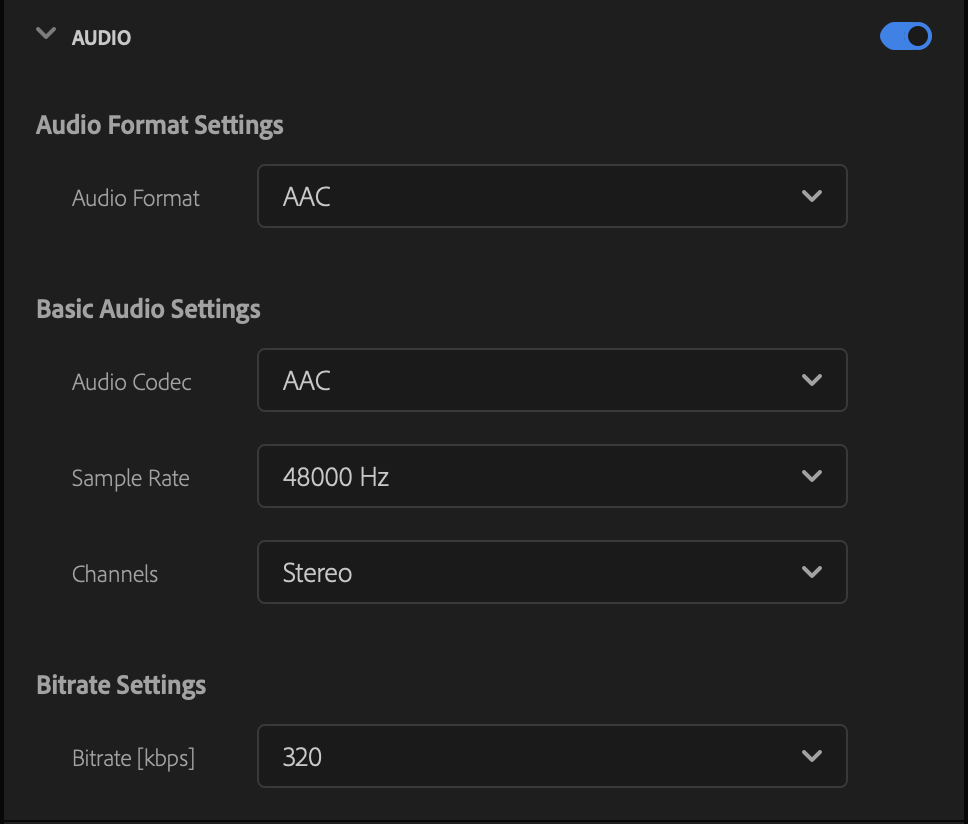This screenshot has width=968, height=824.
Task: Click the Audio Format Settings heading
Action: click(x=160, y=125)
